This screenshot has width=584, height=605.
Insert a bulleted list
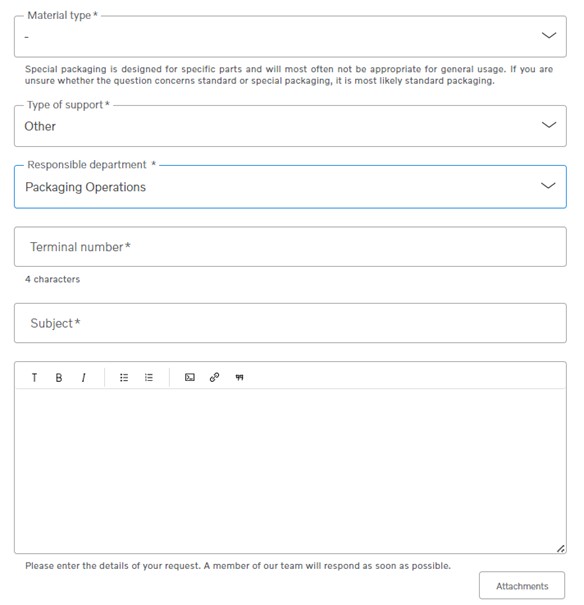tap(124, 377)
